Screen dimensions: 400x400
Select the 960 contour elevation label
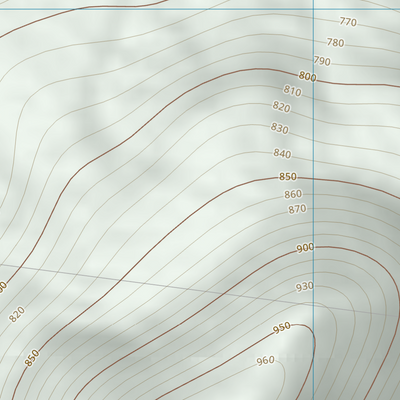pyautogui.click(x=266, y=361)
